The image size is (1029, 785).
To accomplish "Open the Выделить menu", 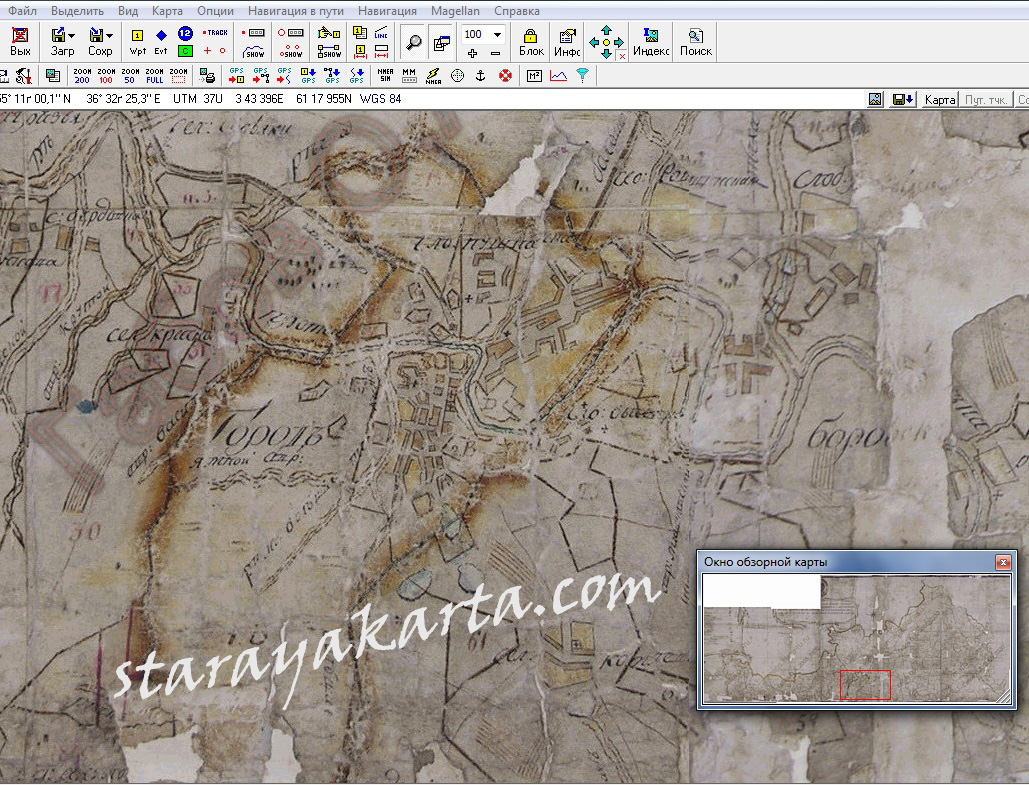I will click(77, 11).
